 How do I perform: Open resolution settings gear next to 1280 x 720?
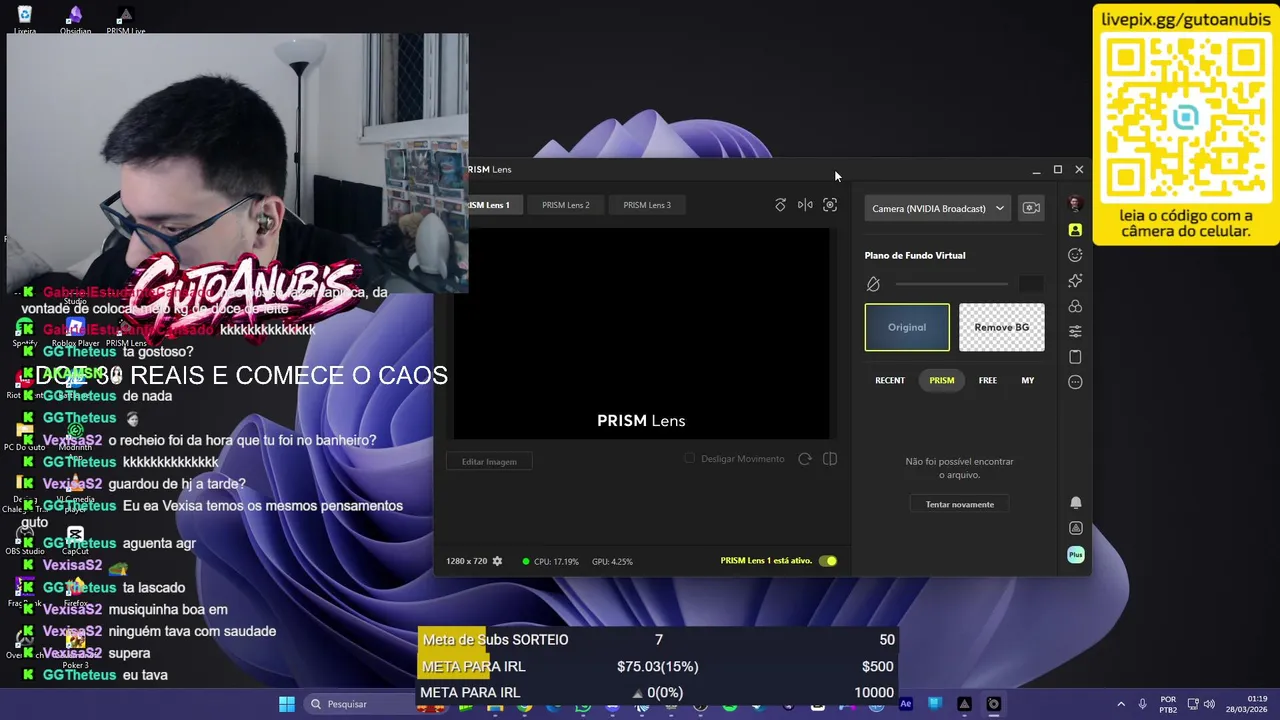pyautogui.click(x=497, y=561)
